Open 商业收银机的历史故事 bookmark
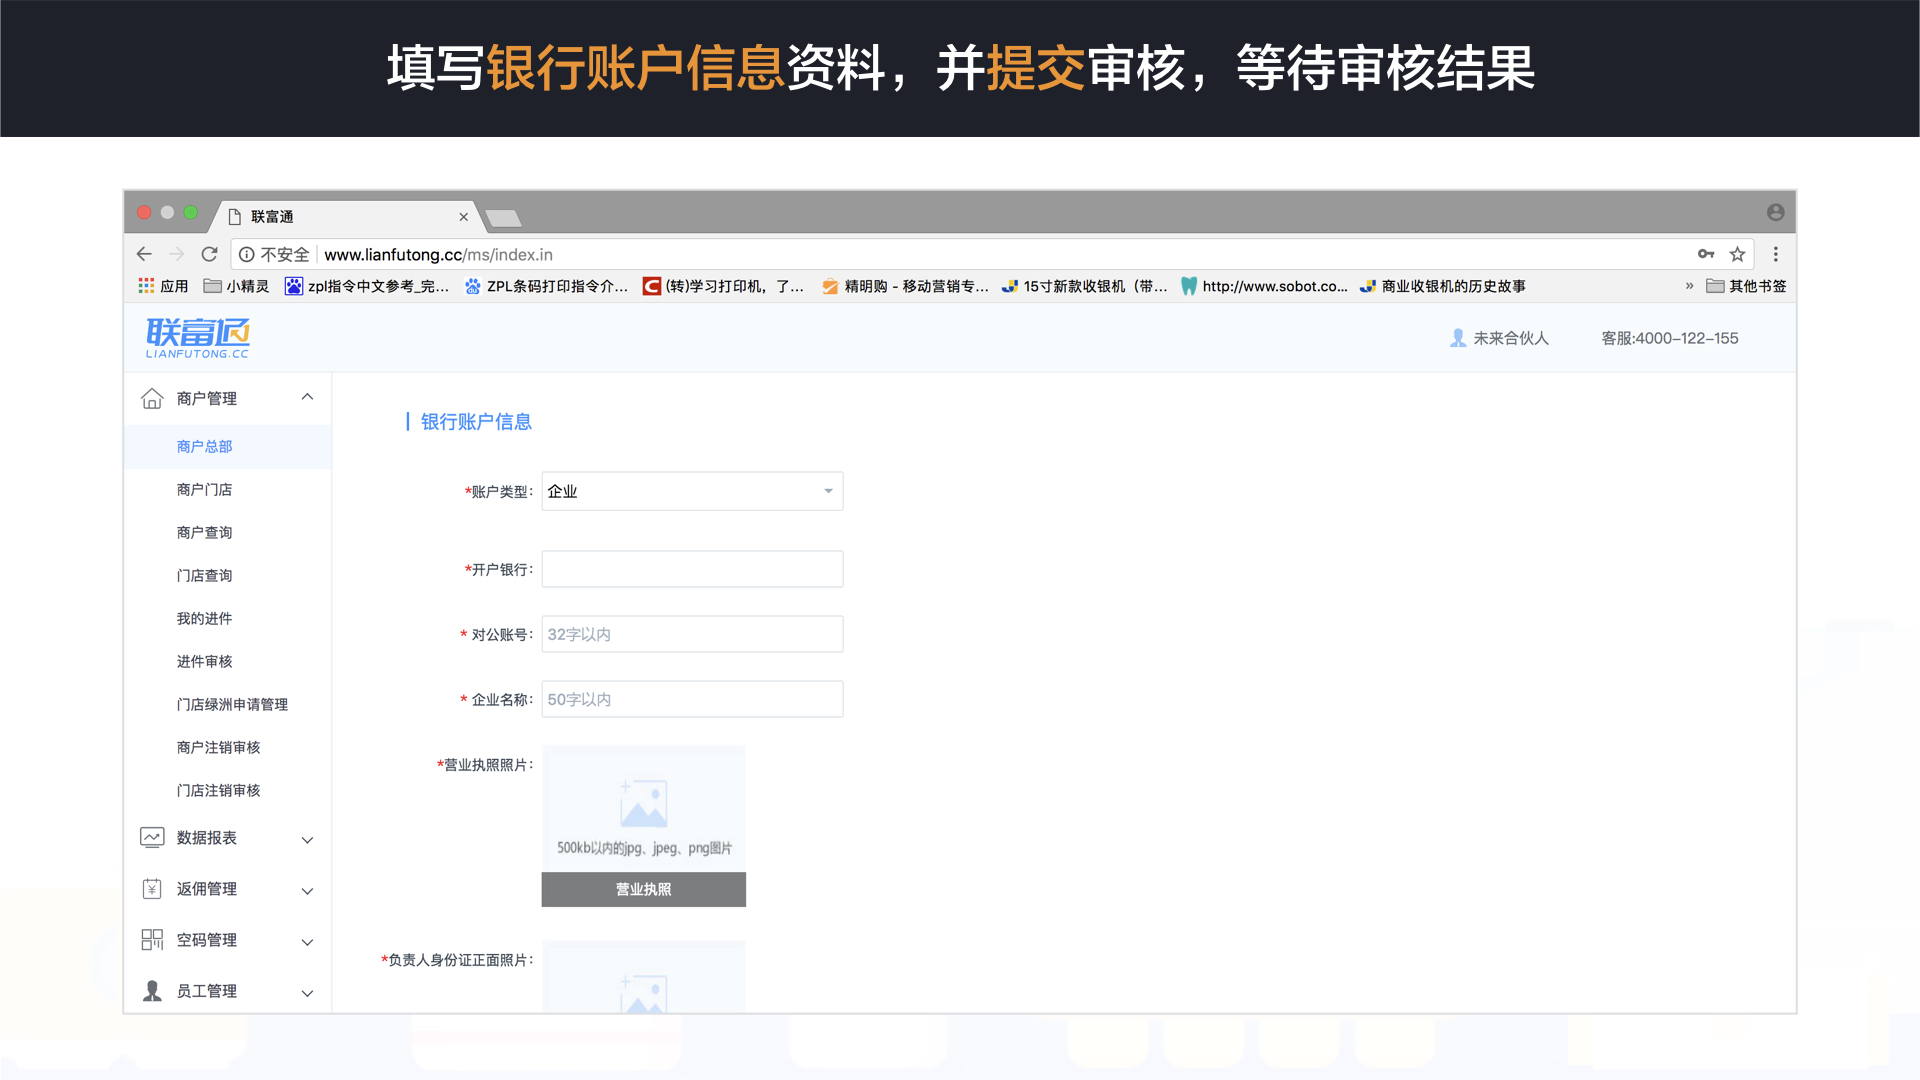Screen dimensions: 1920x1080 [x=1443, y=286]
